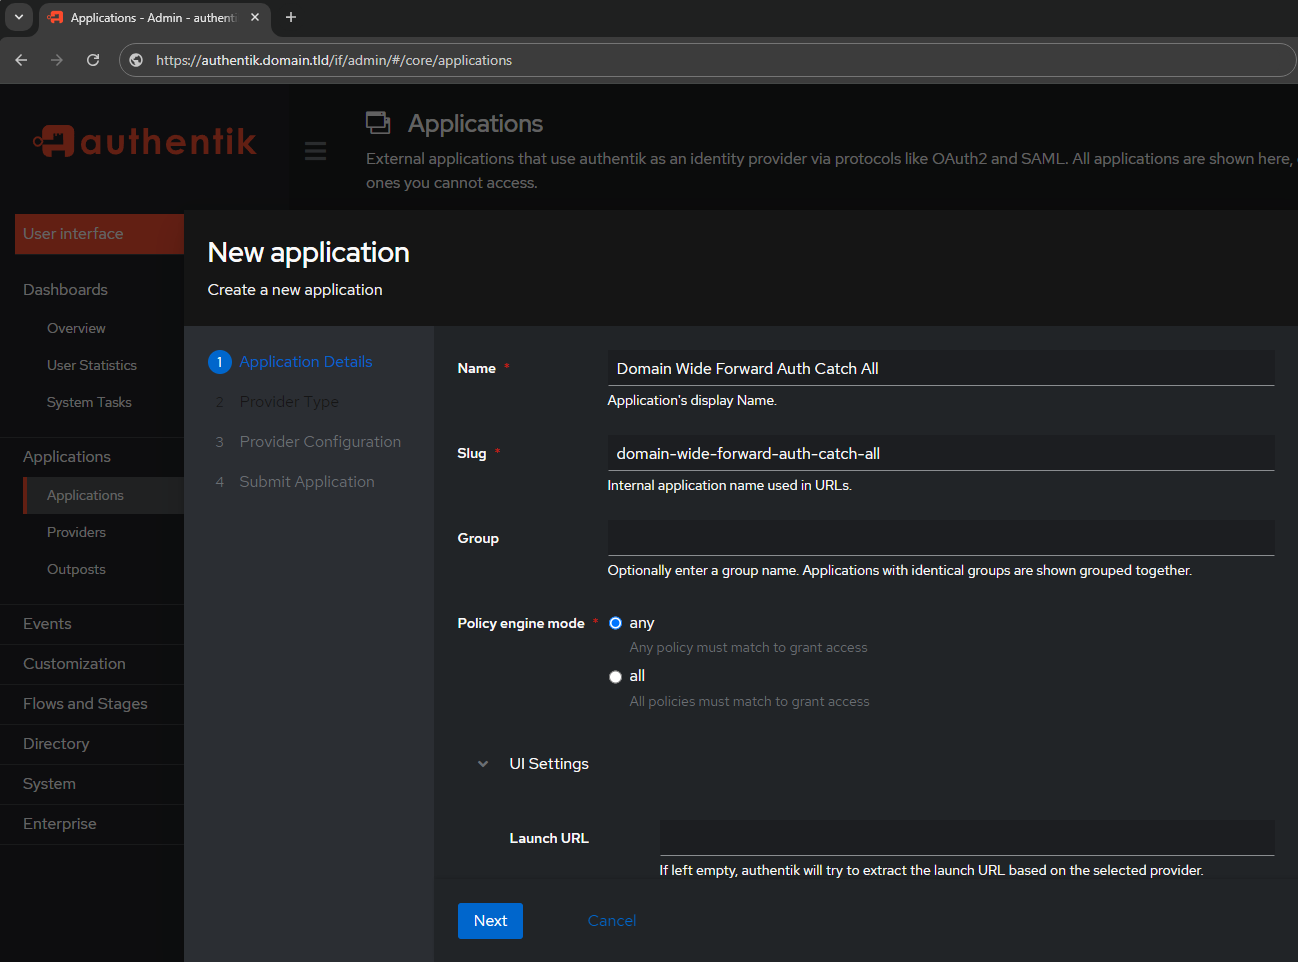1298x962 pixels.
Task: Click 'Internal application name used in URLs.' text
Action: click(730, 485)
